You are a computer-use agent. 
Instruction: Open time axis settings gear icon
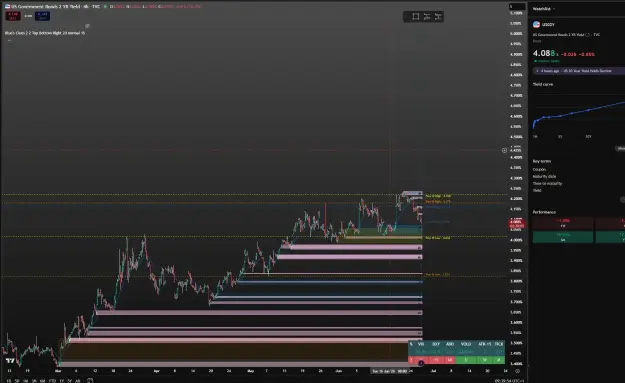[x=517, y=371]
